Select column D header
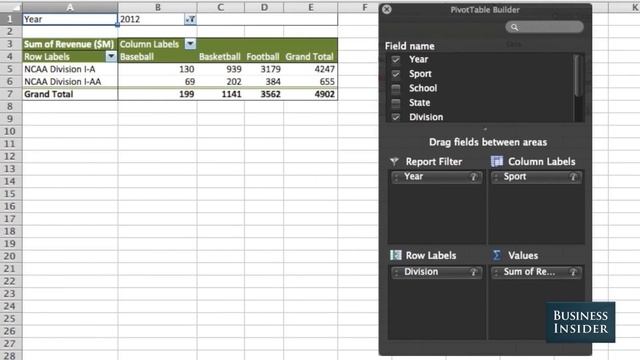Image resolution: width=640 pixels, height=360 pixels. [x=264, y=7]
